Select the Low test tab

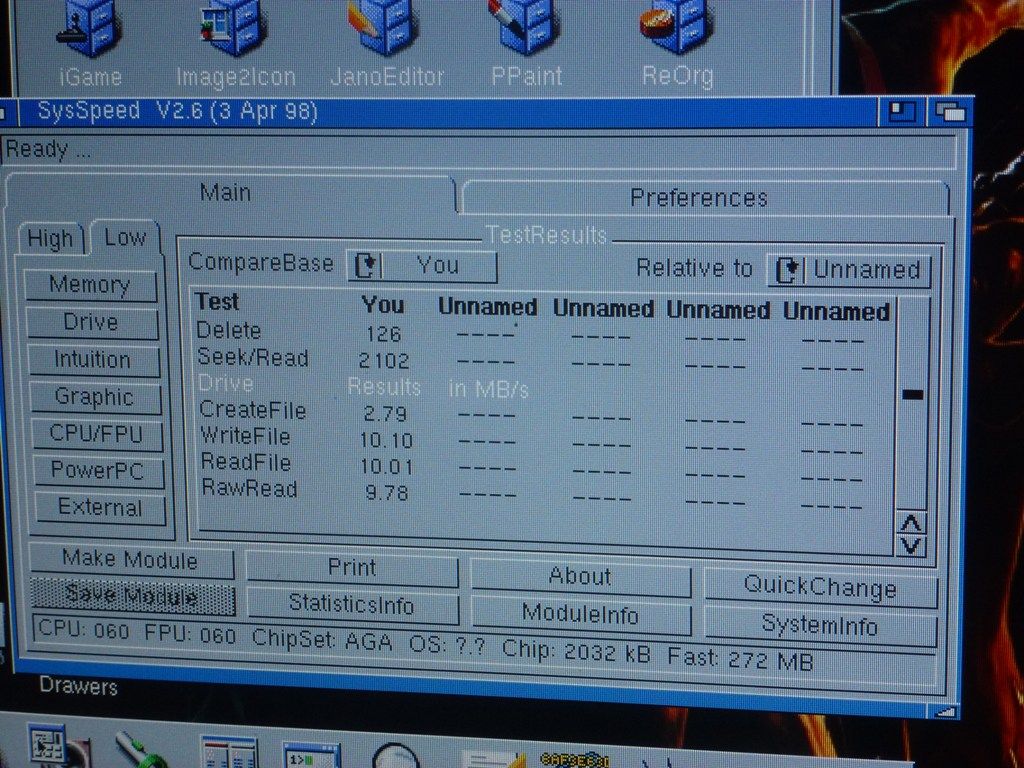[125, 238]
